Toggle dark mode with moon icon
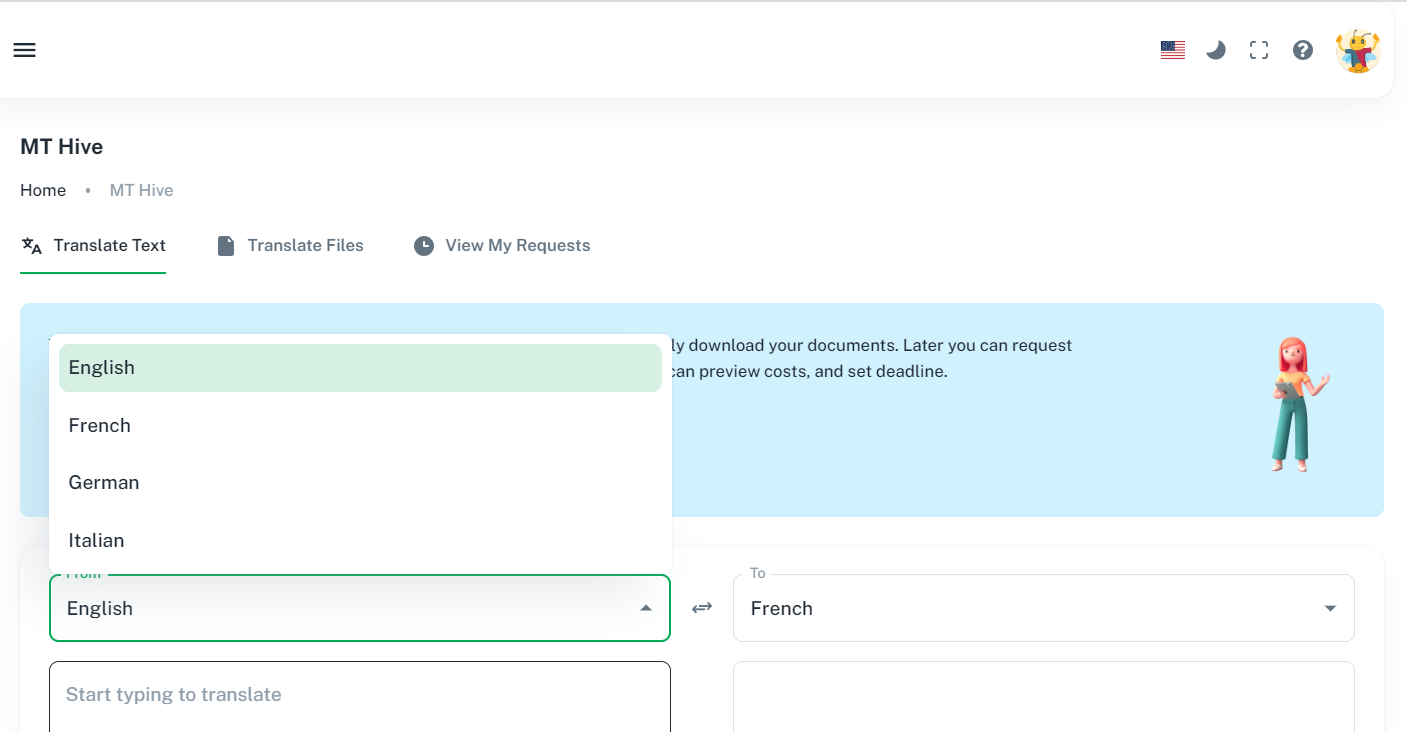Image resolution: width=1407 pixels, height=732 pixels. [x=1216, y=50]
